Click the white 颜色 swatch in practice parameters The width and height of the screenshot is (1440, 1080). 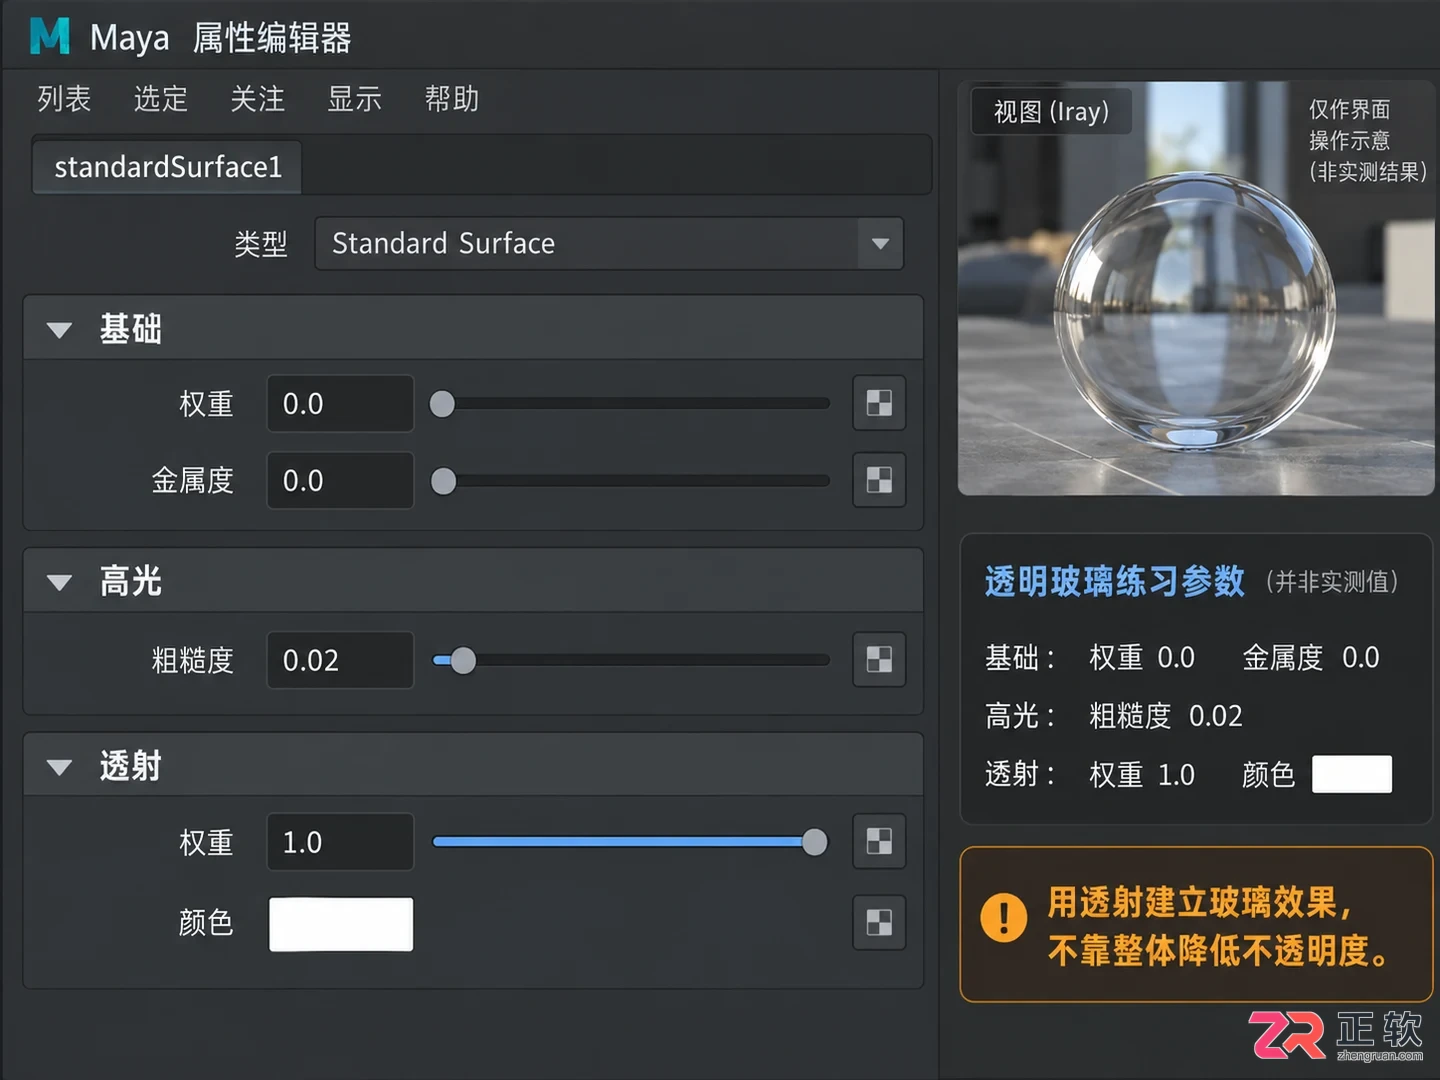1352,774
